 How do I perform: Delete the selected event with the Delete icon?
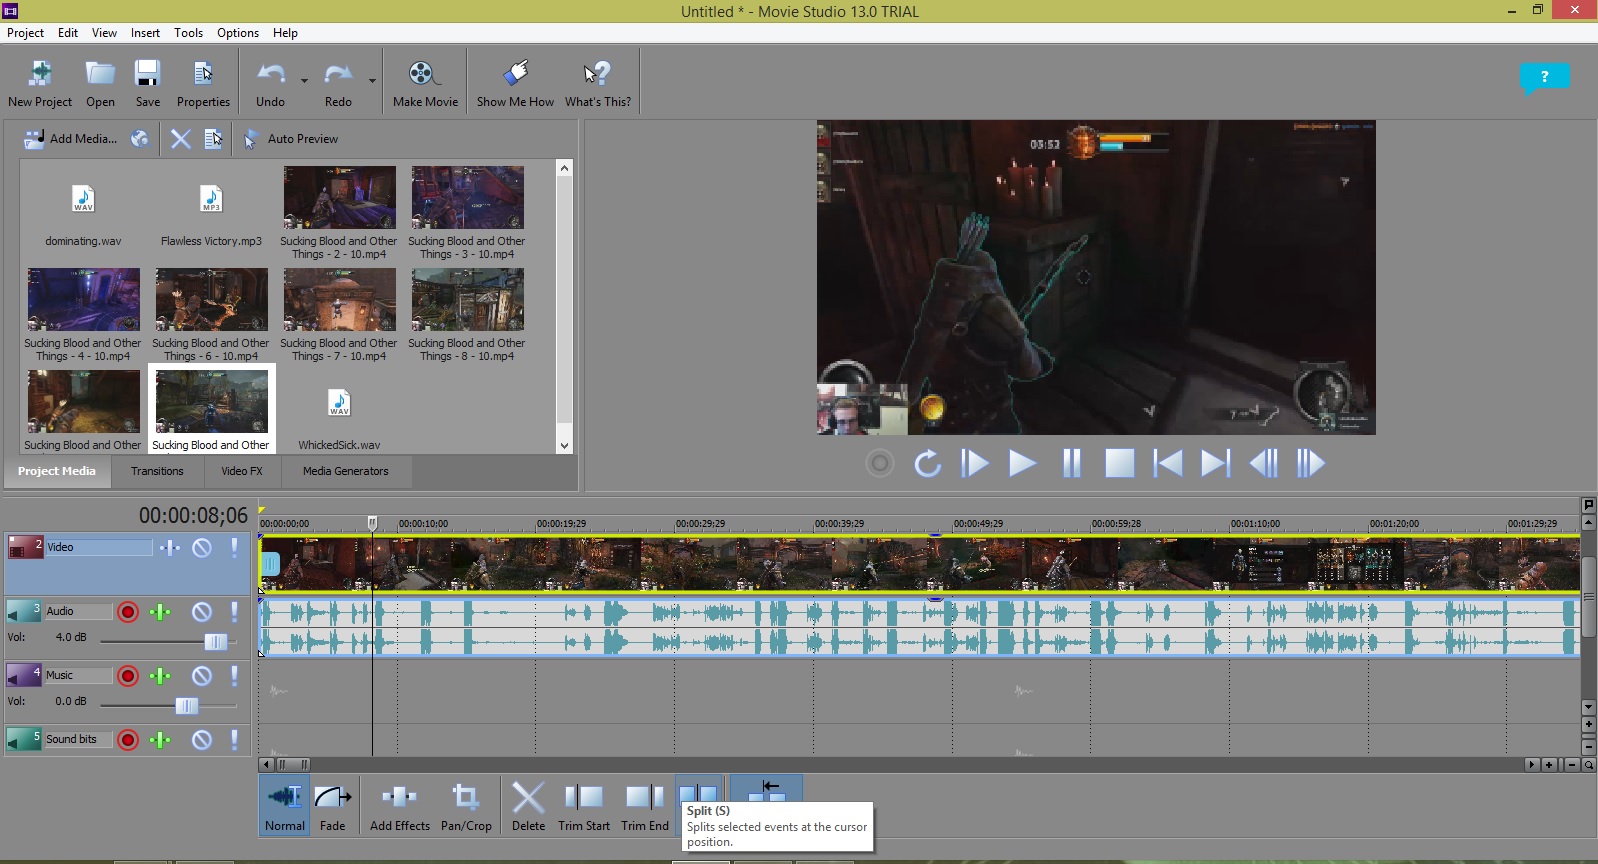coord(528,806)
